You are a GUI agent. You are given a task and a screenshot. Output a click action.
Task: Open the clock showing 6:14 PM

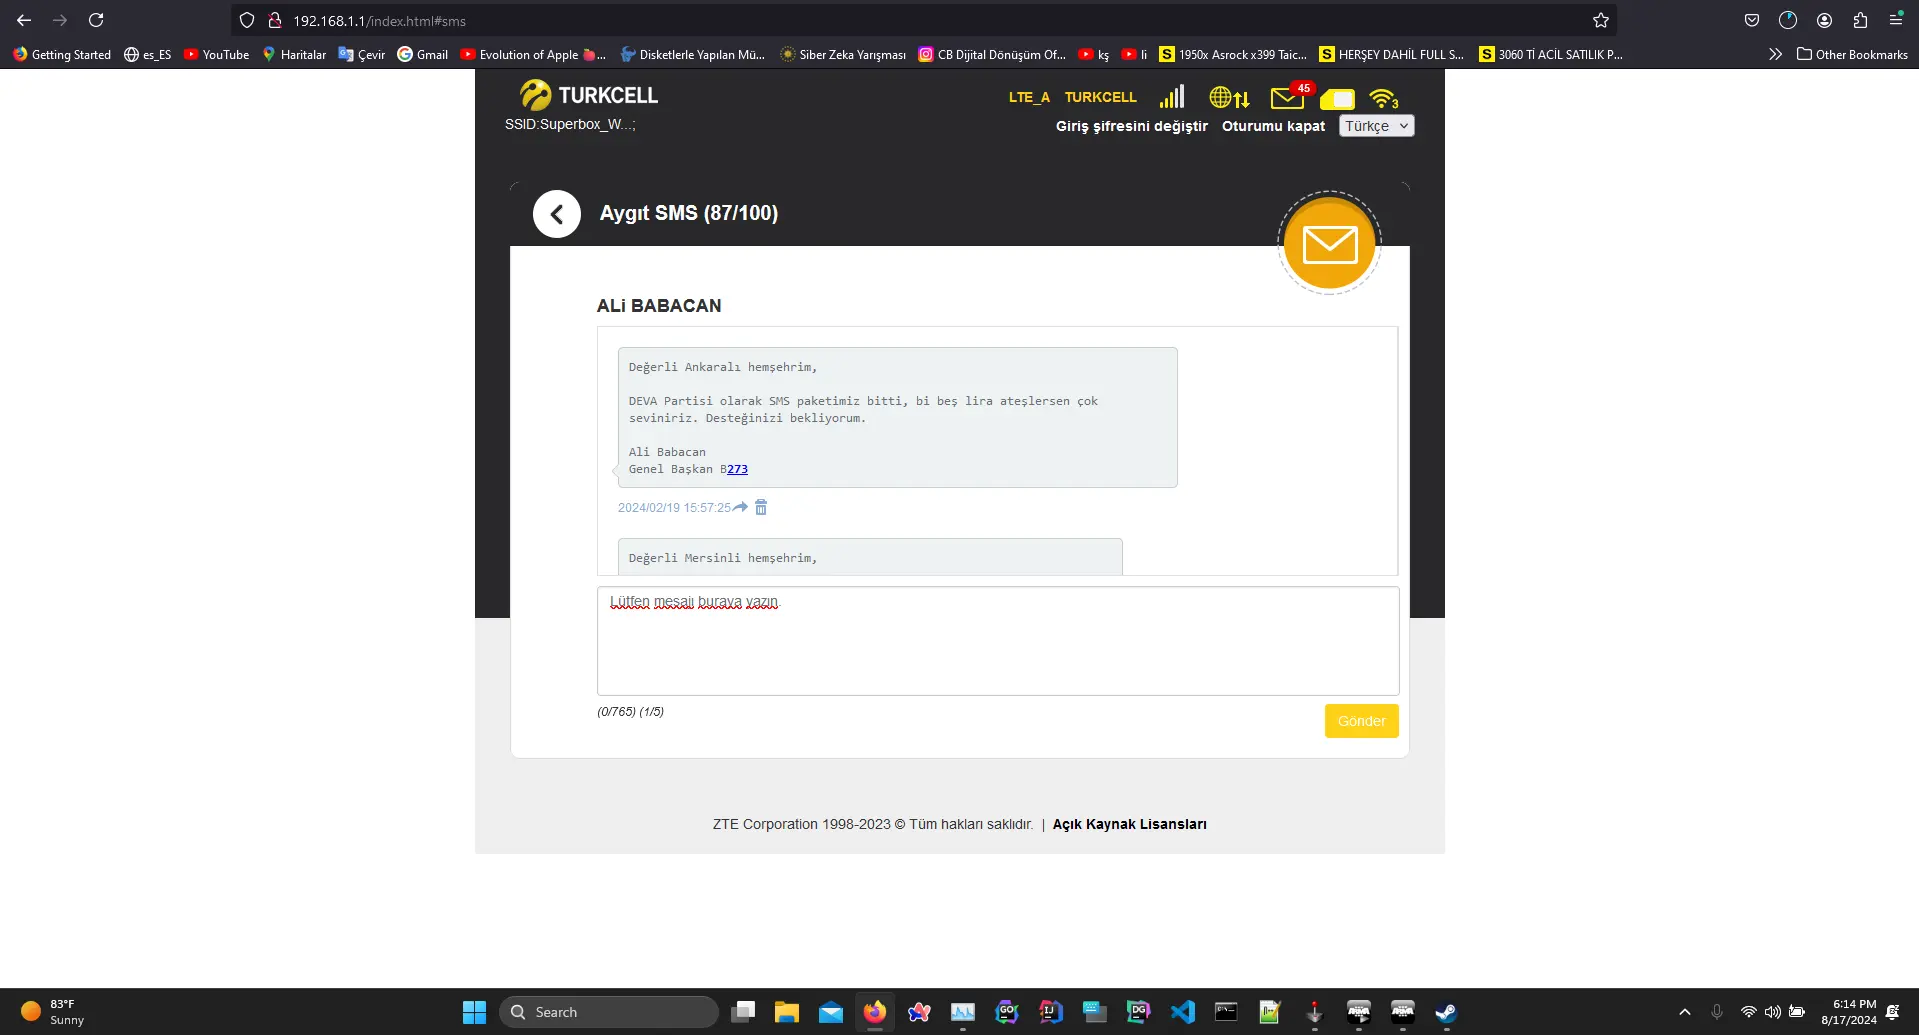coord(1849,1012)
